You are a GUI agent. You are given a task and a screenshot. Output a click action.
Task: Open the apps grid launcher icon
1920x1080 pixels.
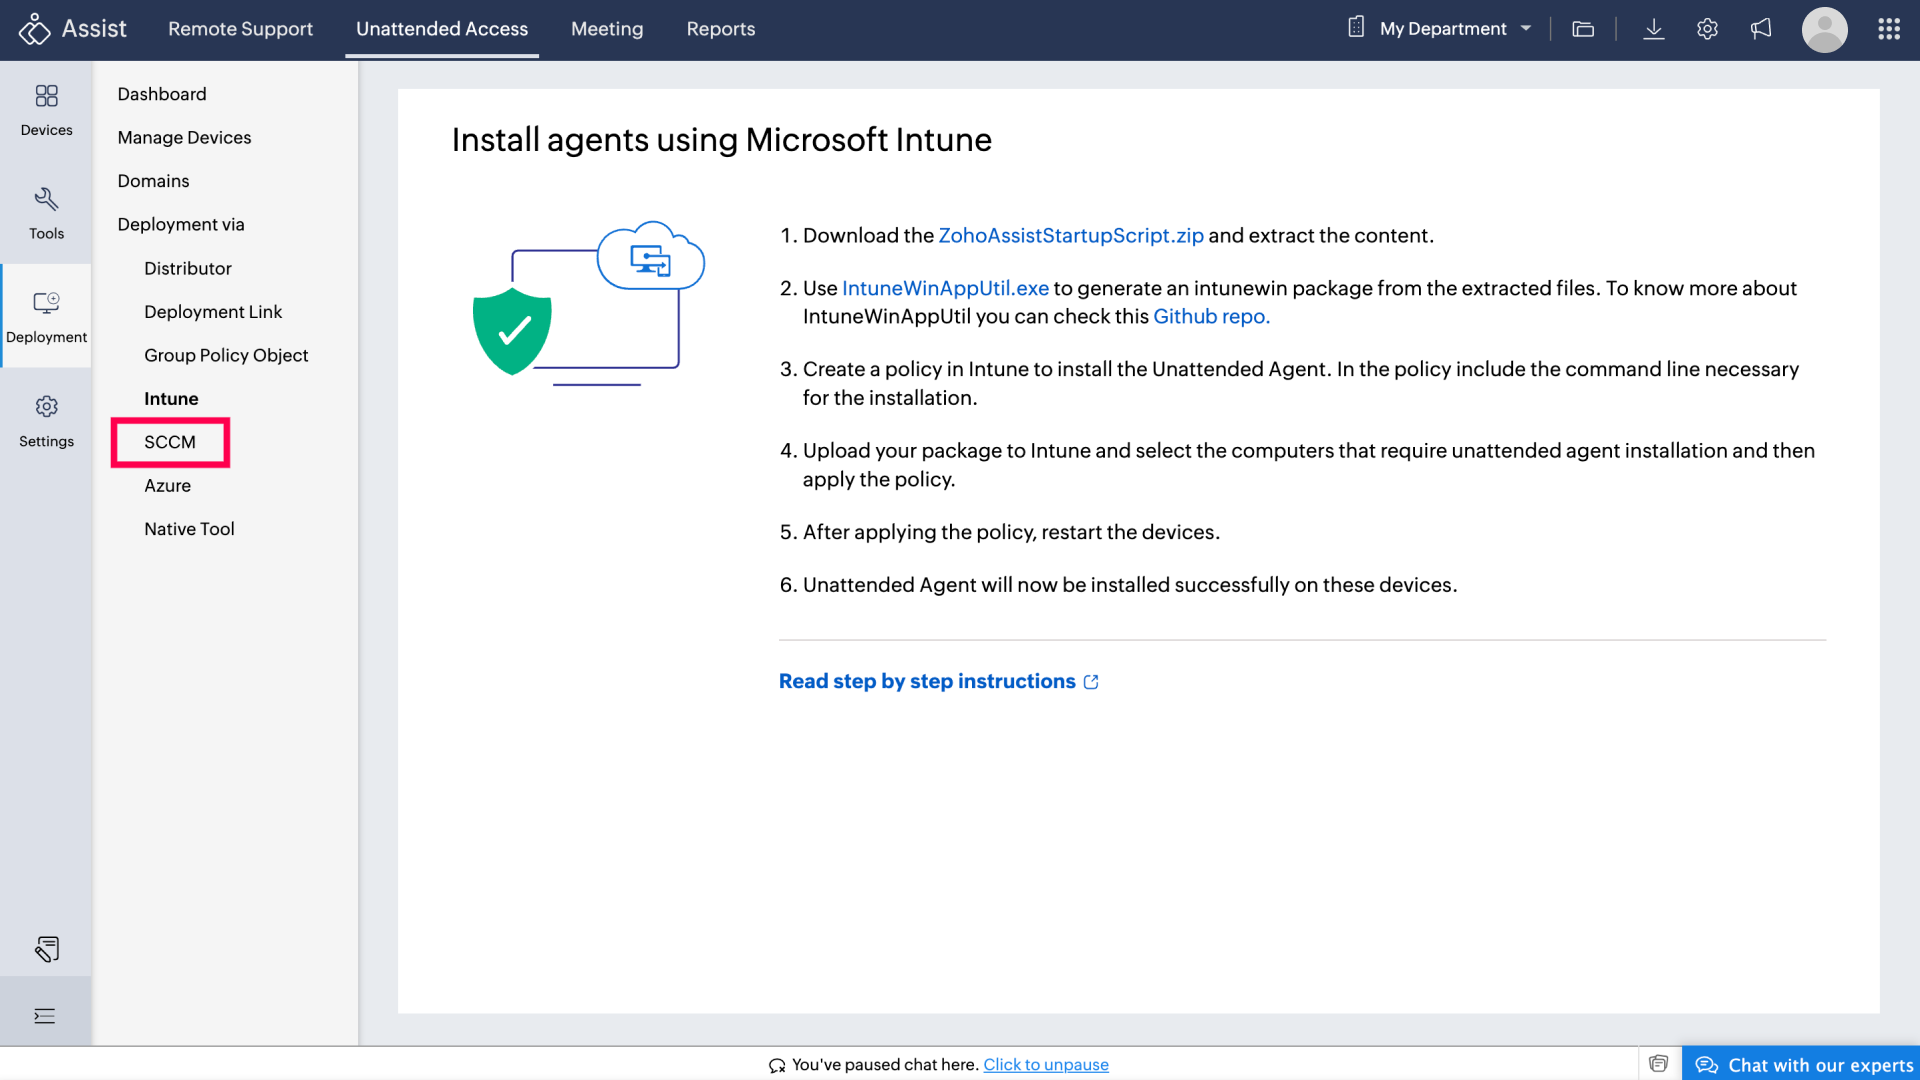(x=1888, y=29)
